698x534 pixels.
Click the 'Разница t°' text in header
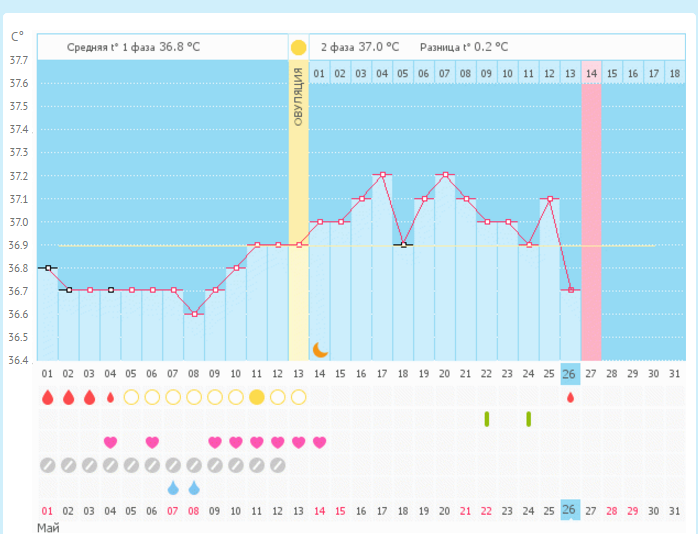[449, 47]
